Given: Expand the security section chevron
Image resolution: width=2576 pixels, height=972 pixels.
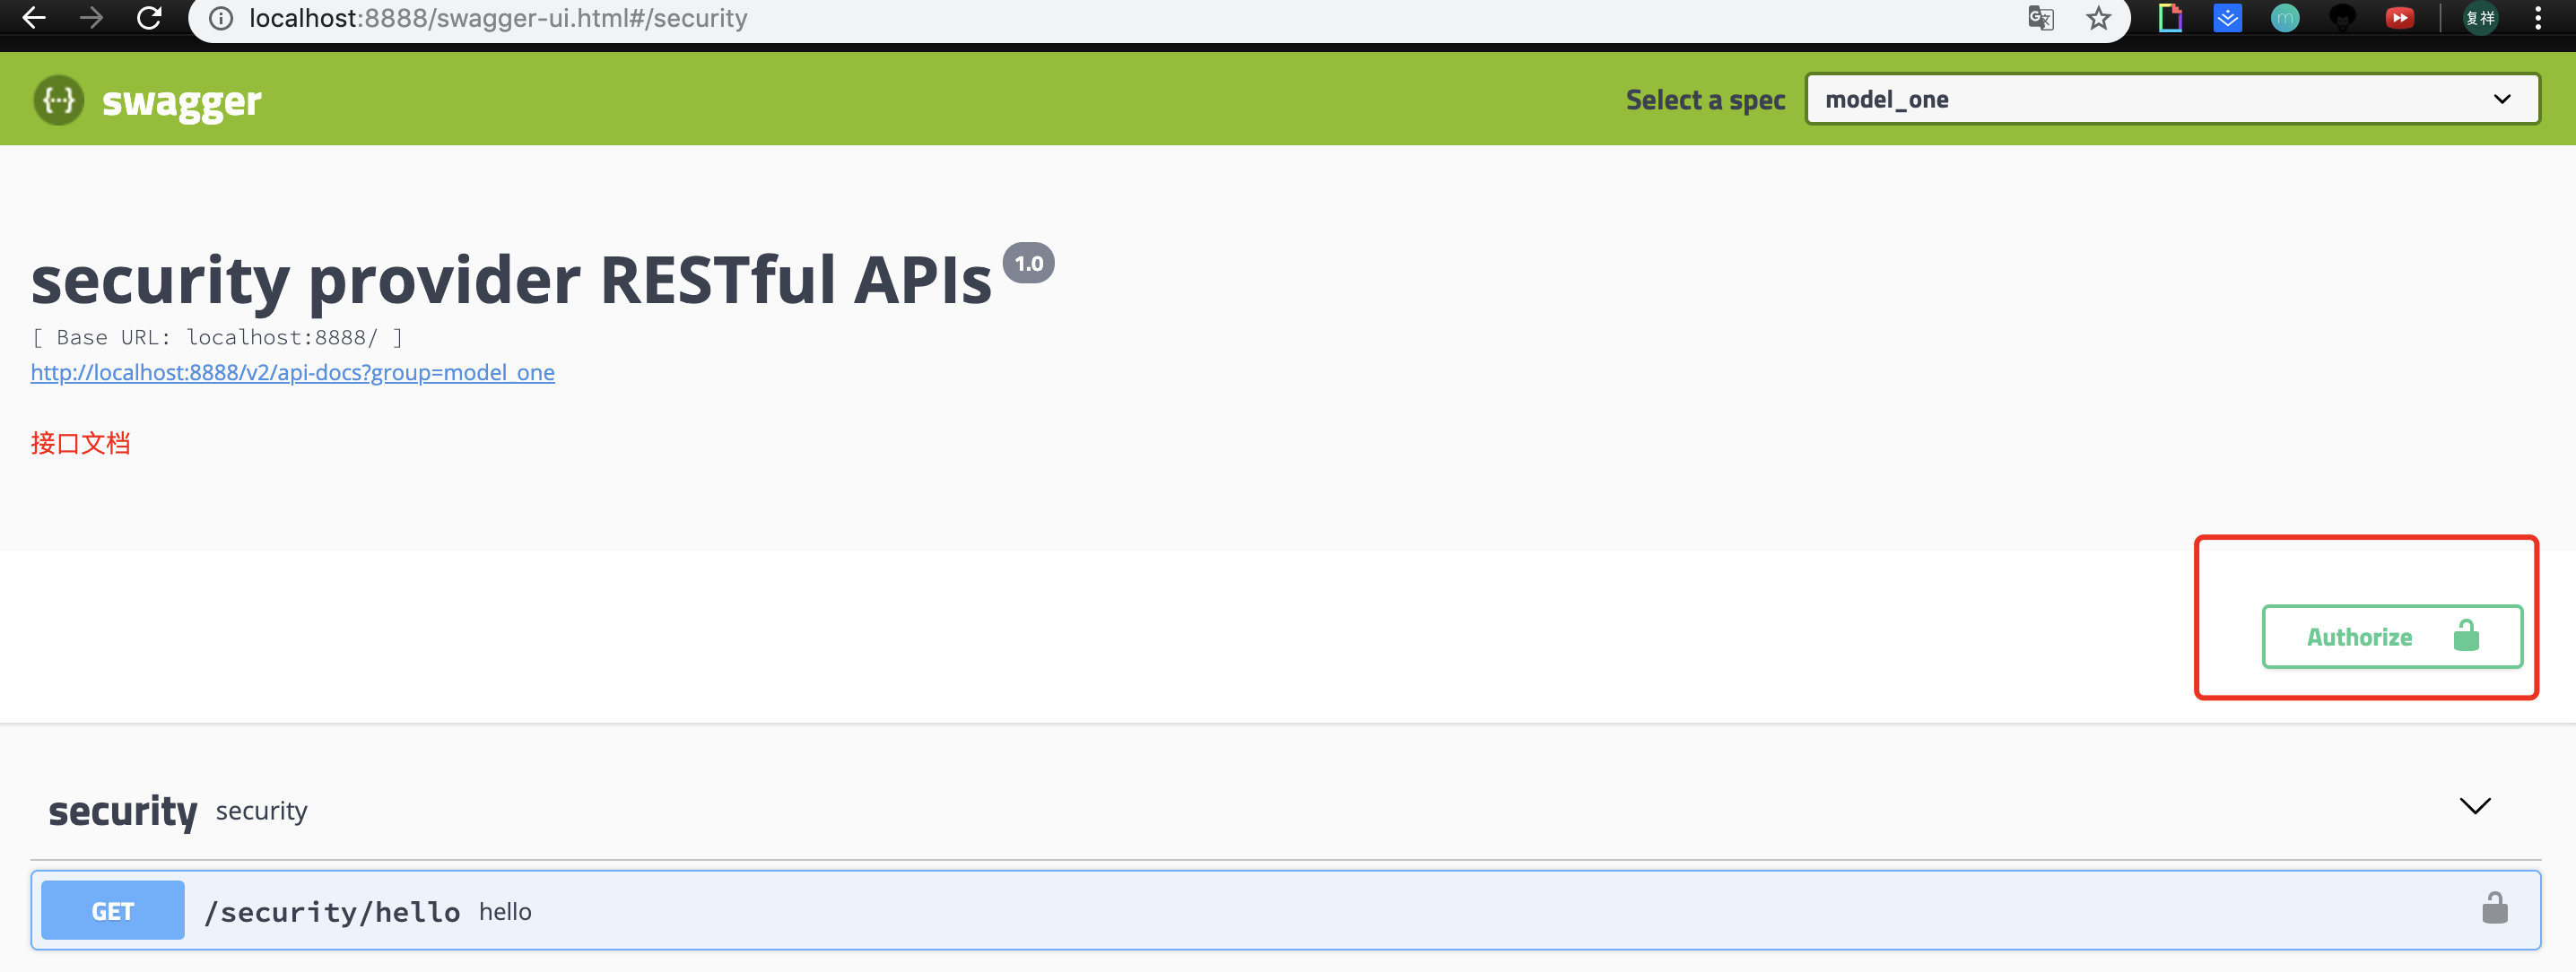Looking at the screenshot, I should click(2479, 806).
